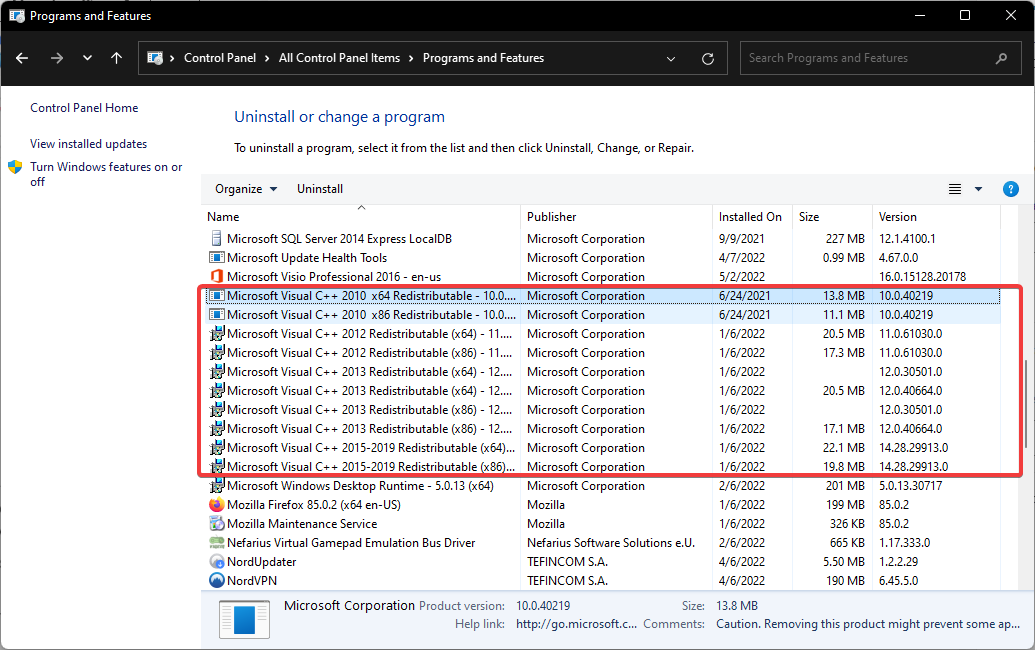The height and width of the screenshot is (650, 1035).
Task: Select Microsoft Visio Professional 2016 - en-us
Action: [x=334, y=277]
